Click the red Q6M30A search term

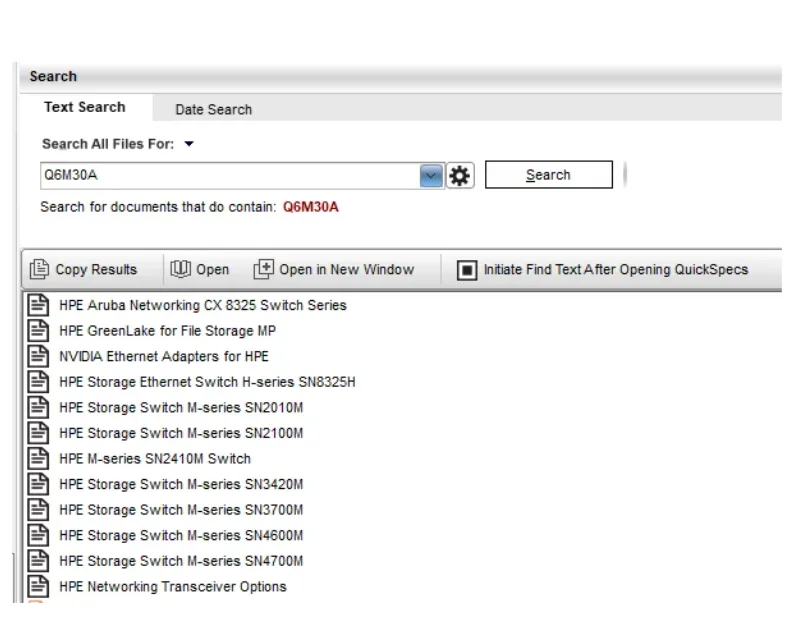[310, 207]
